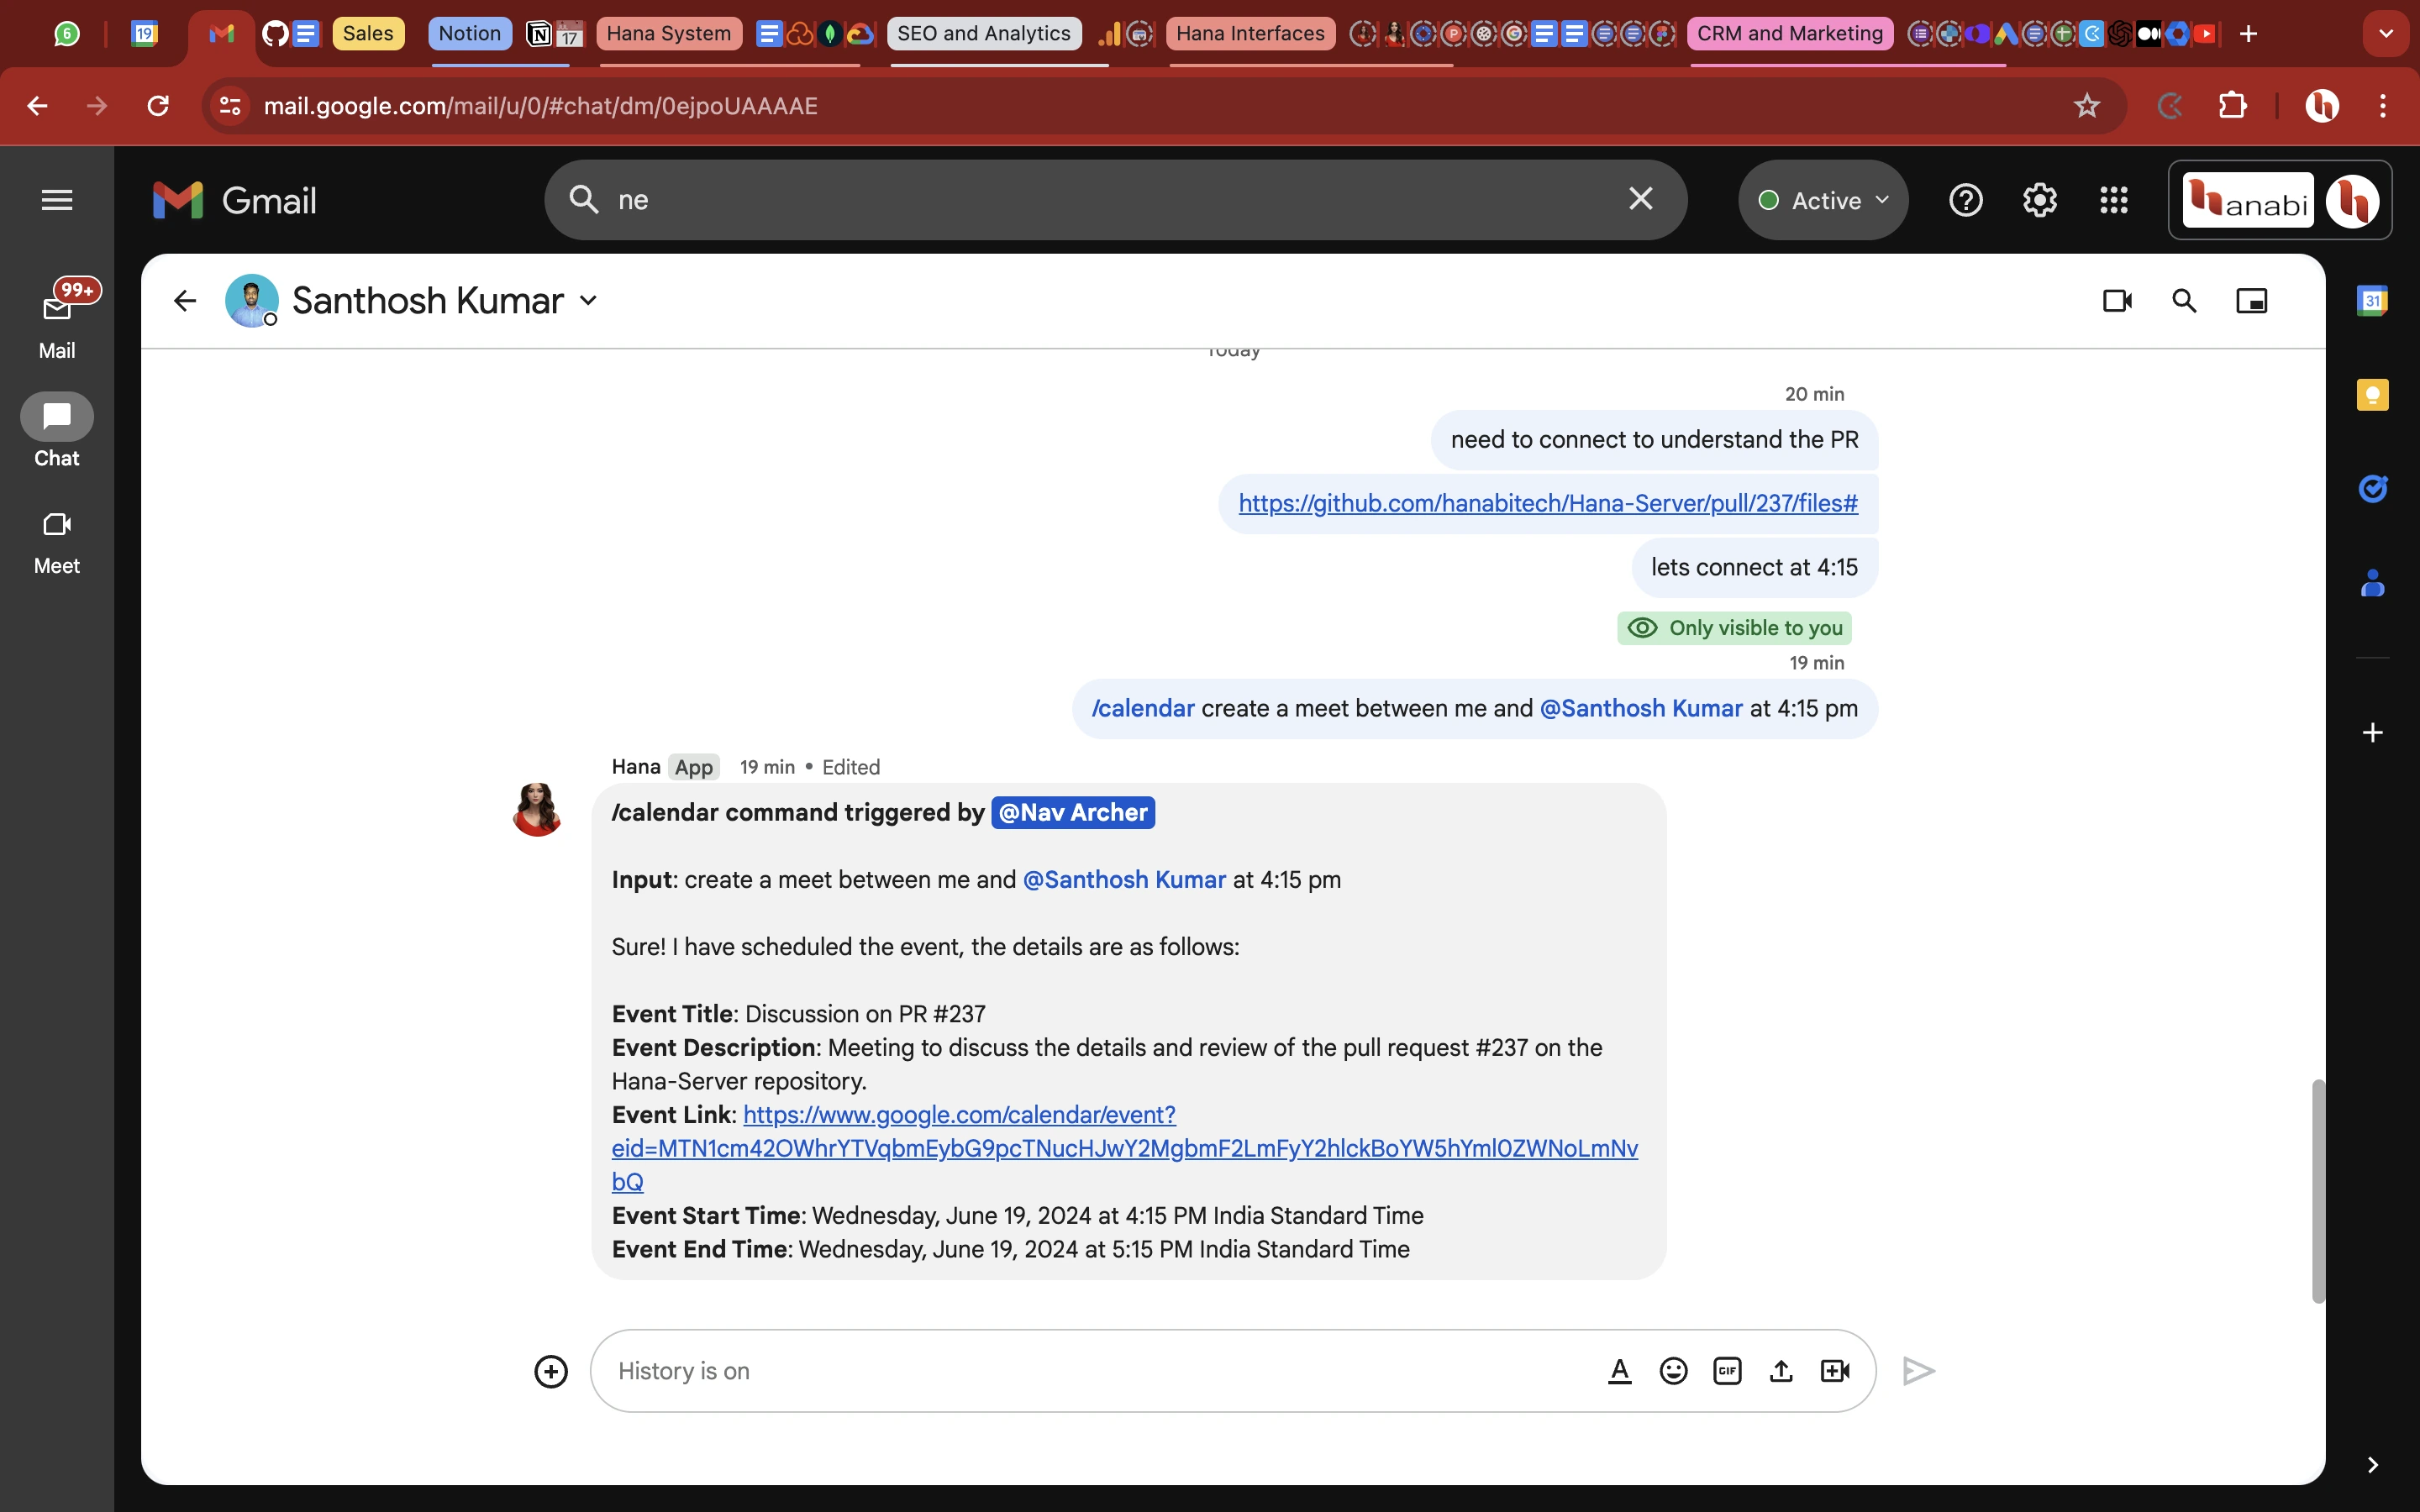Send the chat message
Screen dimensions: 2420x1512
click(x=1918, y=1371)
